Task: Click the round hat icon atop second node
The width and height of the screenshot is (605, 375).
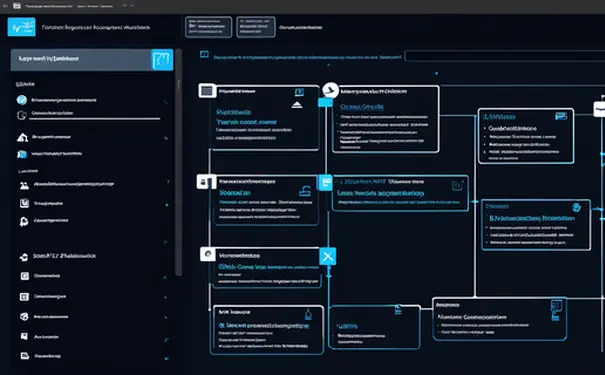Action: coord(330,90)
